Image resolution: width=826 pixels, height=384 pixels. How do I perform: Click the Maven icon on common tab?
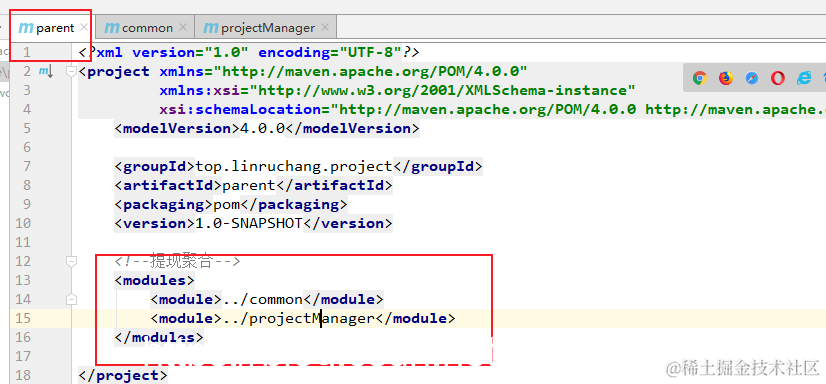[112, 27]
